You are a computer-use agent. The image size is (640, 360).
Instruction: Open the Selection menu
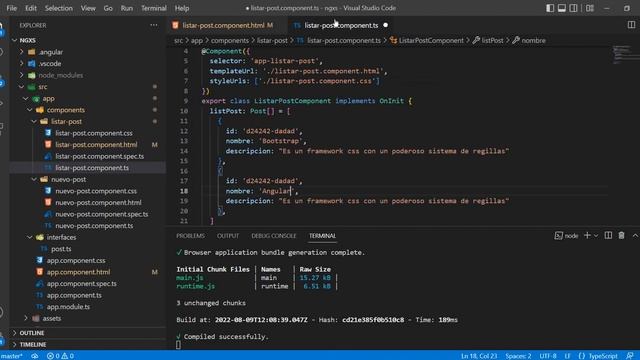click(x=59, y=8)
